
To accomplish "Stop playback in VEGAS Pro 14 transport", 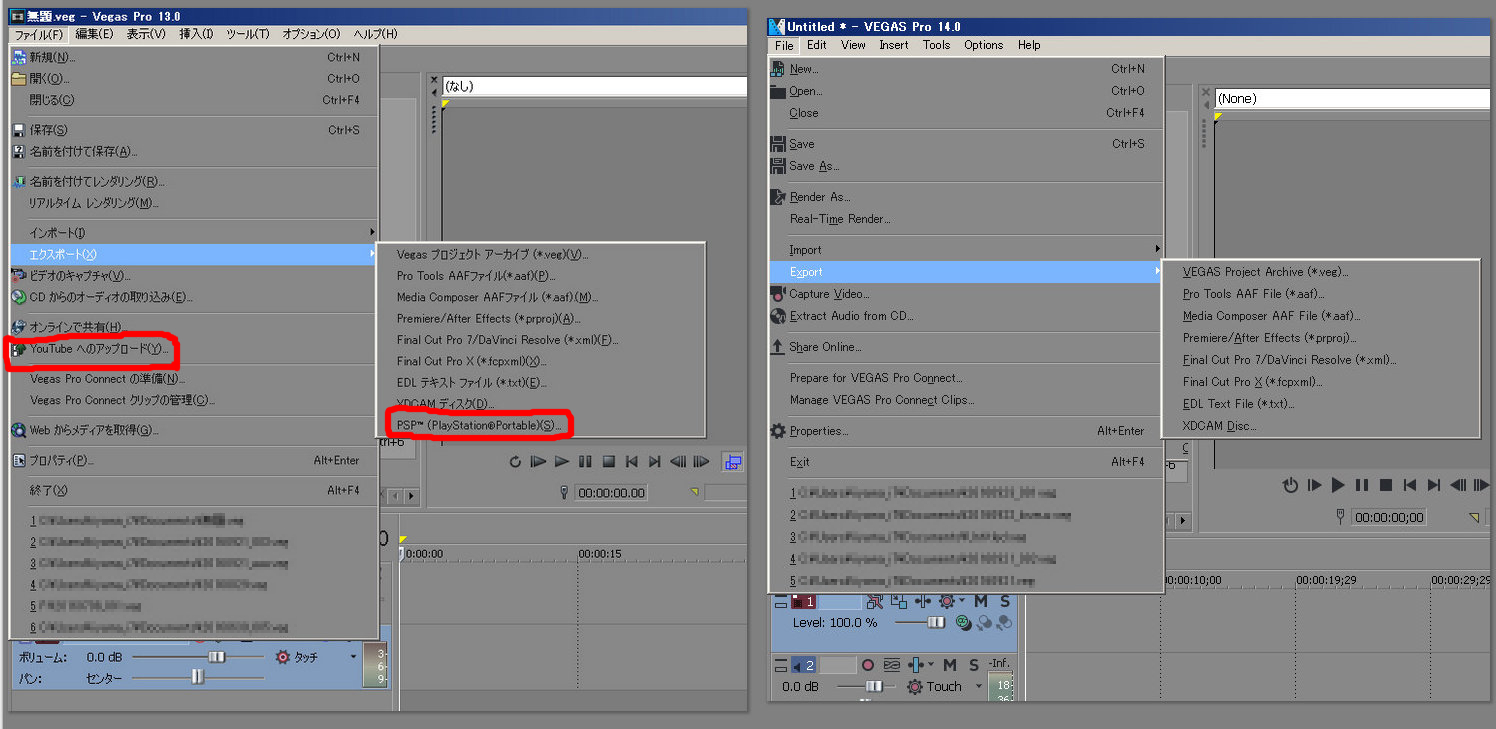I will (1386, 485).
